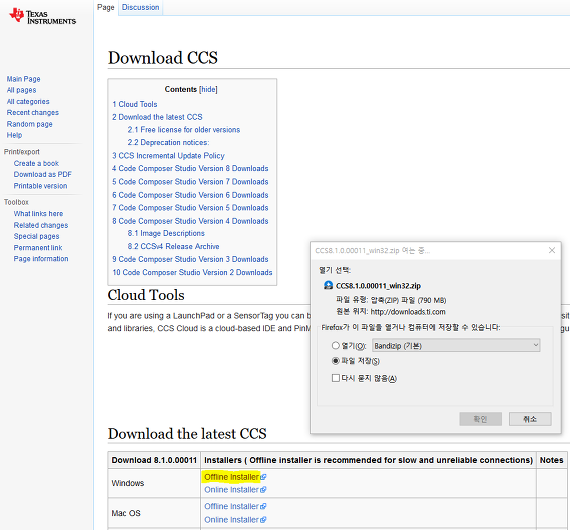Click the Texas Instruments logo
This screenshot has height=530, width=570.
[42, 16]
